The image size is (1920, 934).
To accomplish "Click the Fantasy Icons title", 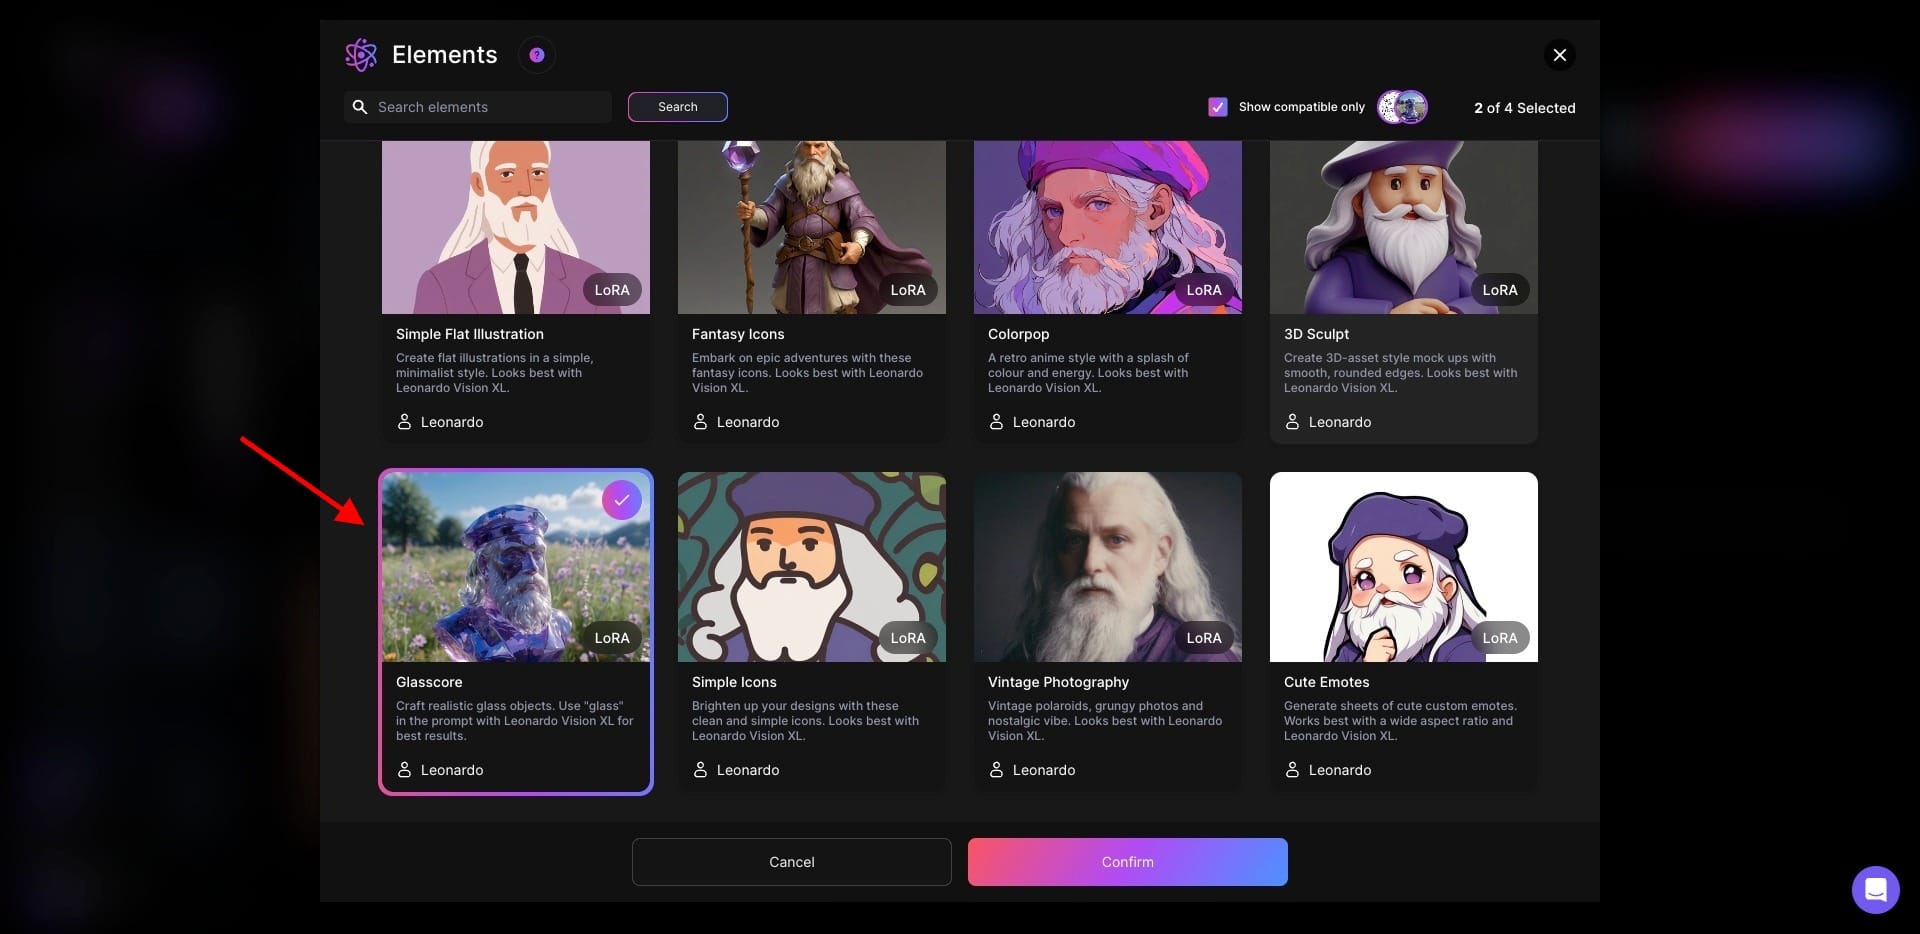I will point(738,334).
